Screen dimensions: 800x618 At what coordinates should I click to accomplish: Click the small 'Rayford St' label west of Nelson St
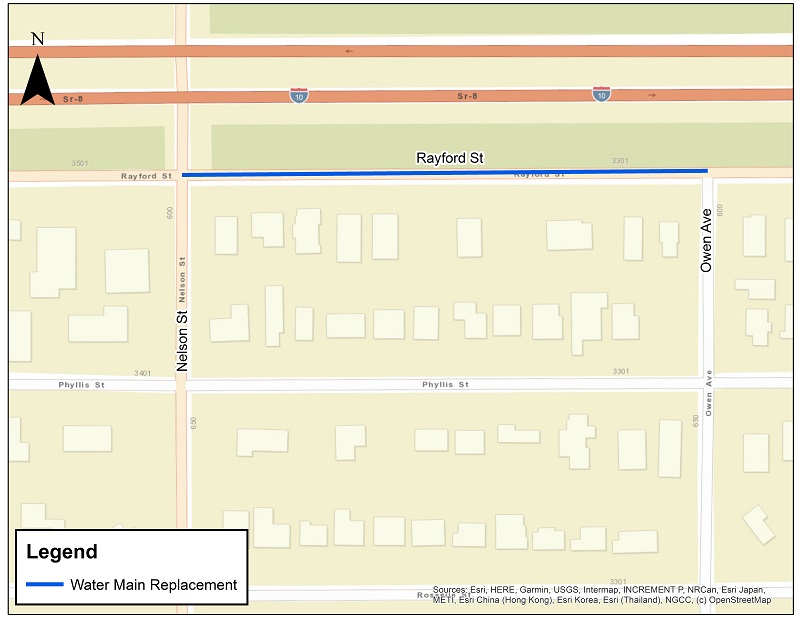[x=146, y=176]
